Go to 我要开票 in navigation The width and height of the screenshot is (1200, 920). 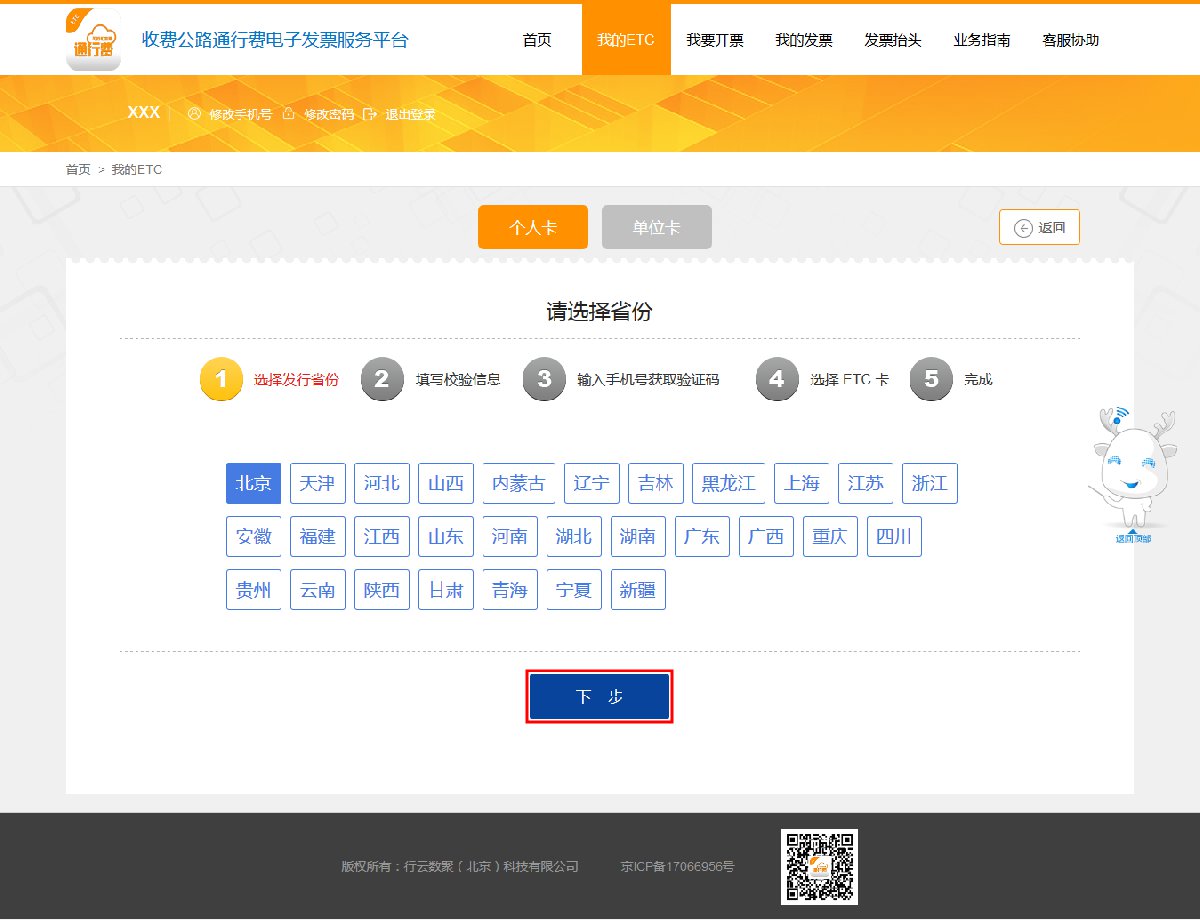714,40
